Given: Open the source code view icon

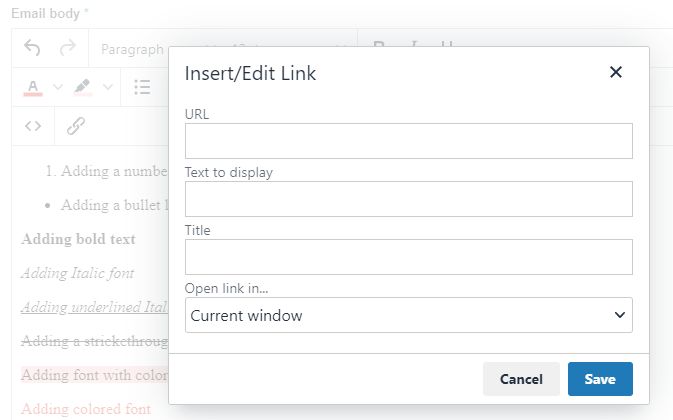Looking at the screenshot, I should pyautogui.click(x=33, y=126).
